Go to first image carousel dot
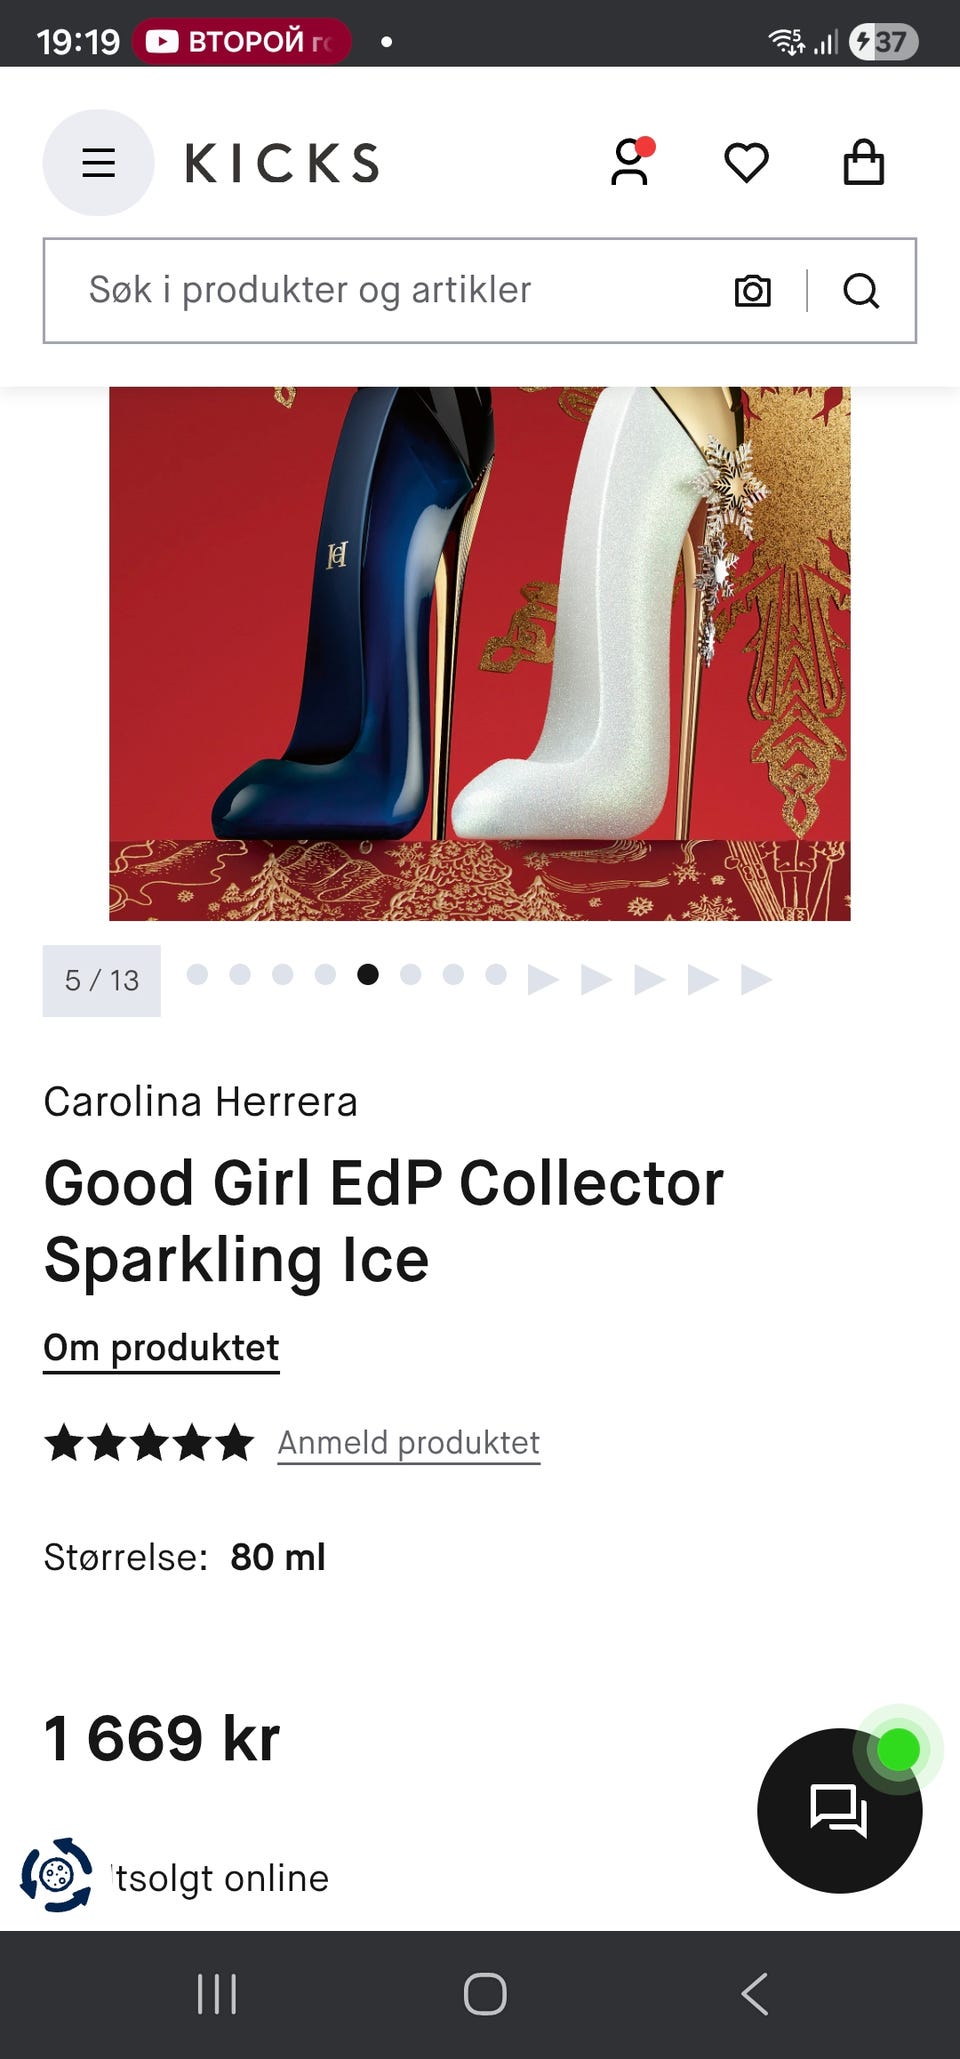 197,974
